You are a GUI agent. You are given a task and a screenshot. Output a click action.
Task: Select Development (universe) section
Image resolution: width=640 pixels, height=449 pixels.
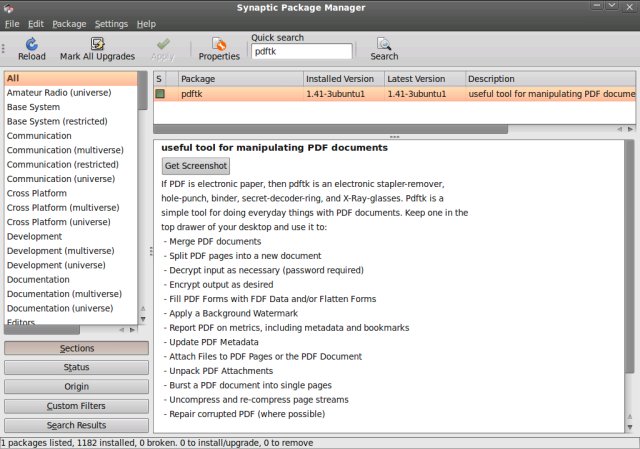pos(71,265)
